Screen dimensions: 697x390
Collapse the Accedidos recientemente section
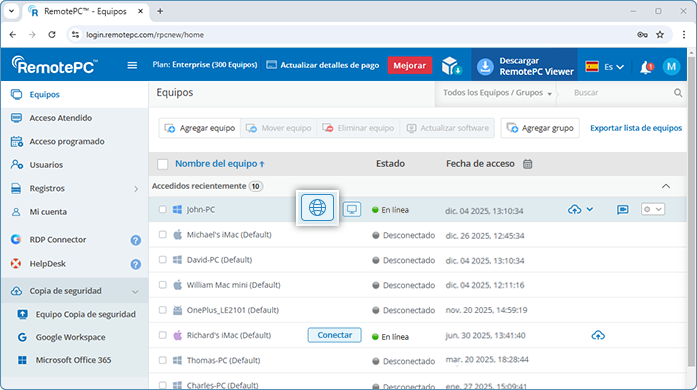(666, 186)
